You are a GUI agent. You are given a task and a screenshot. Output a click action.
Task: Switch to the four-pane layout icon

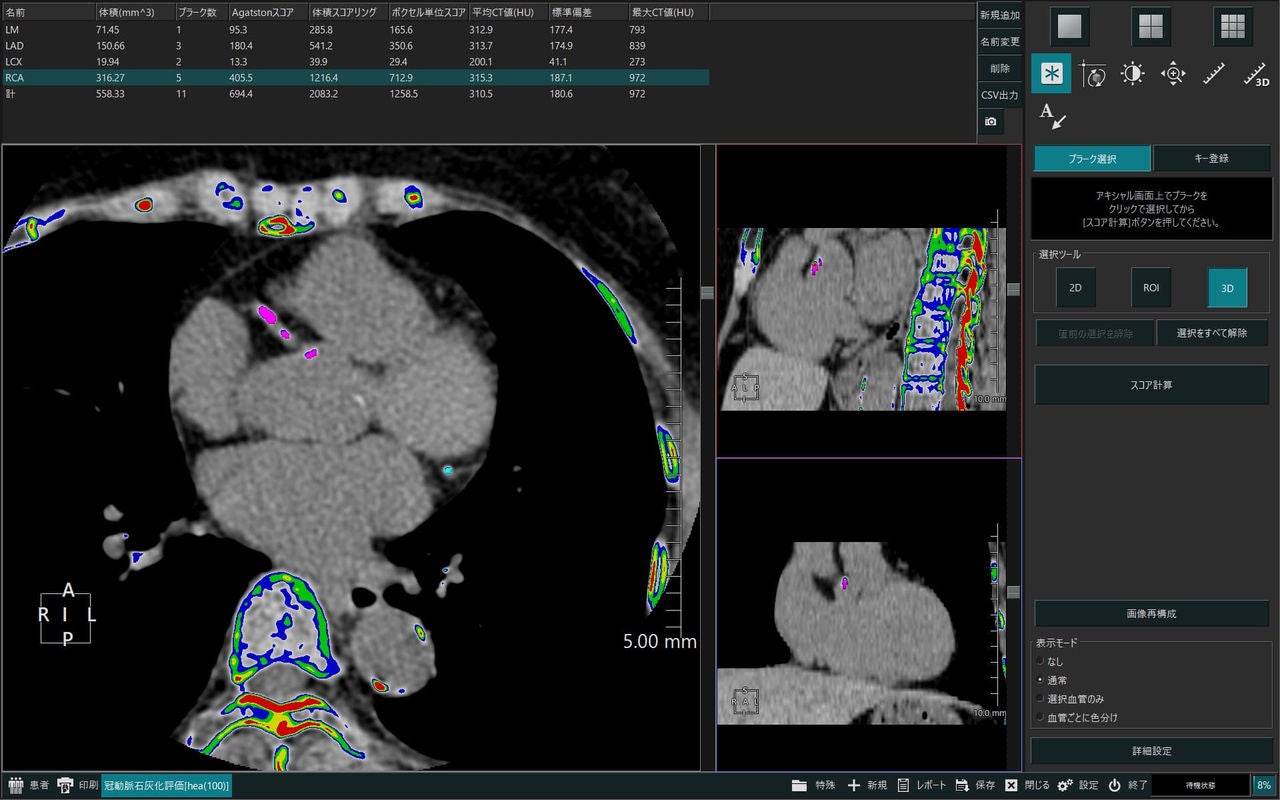[1151, 27]
